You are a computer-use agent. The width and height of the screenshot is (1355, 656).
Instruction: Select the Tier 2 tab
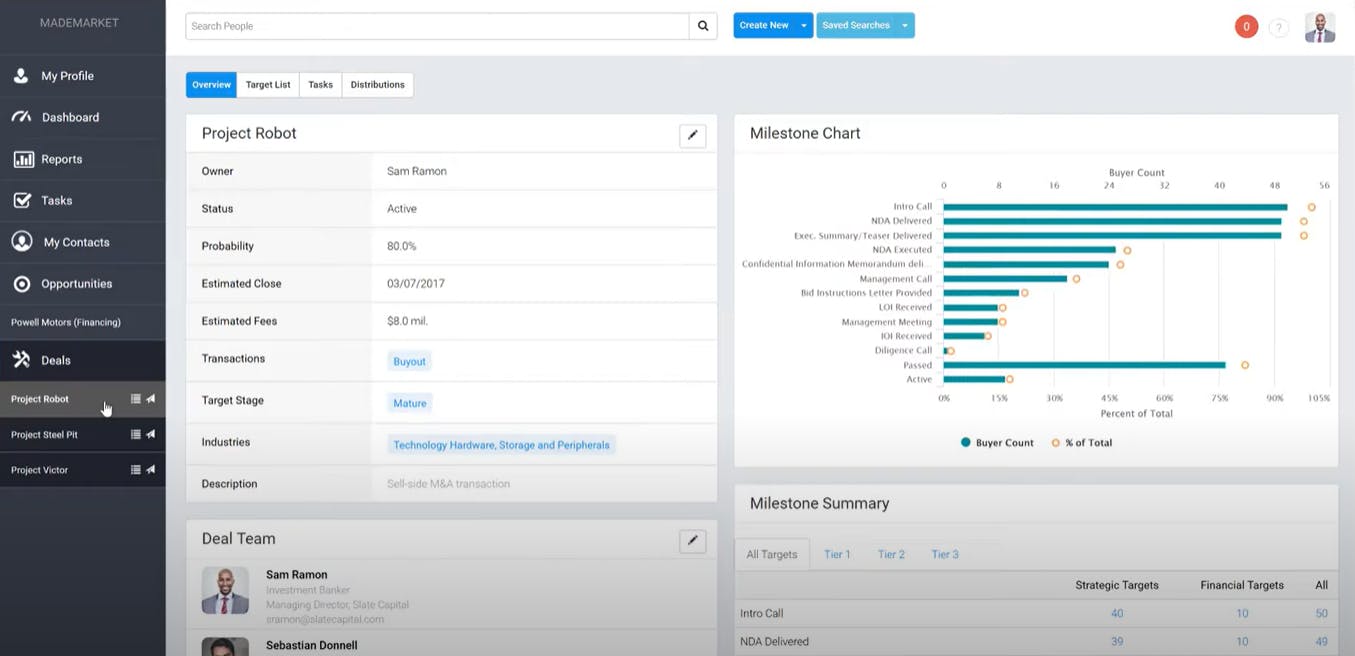(891, 554)
